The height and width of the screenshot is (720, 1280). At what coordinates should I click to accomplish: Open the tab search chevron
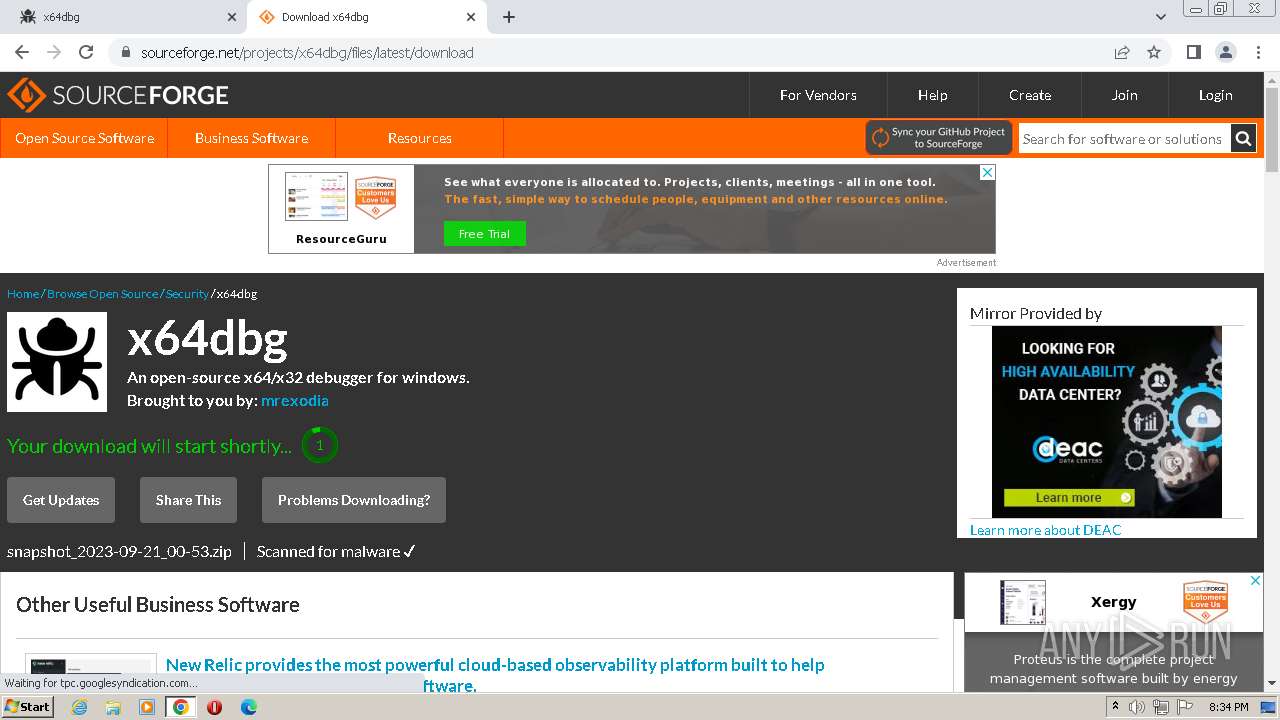(x=1160, y=17)
